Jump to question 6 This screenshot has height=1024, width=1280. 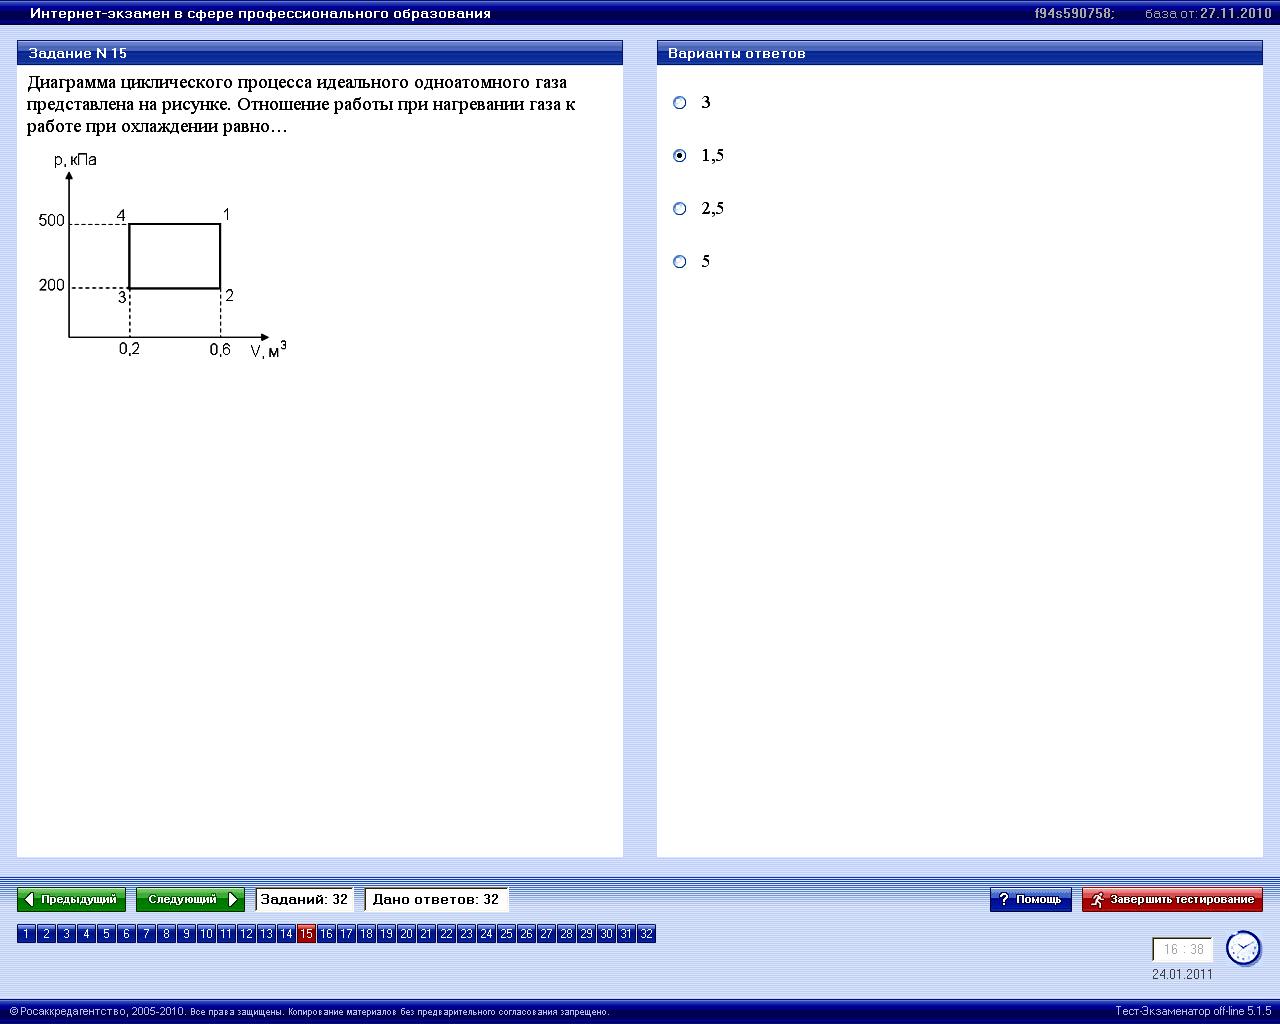[126, 934]
